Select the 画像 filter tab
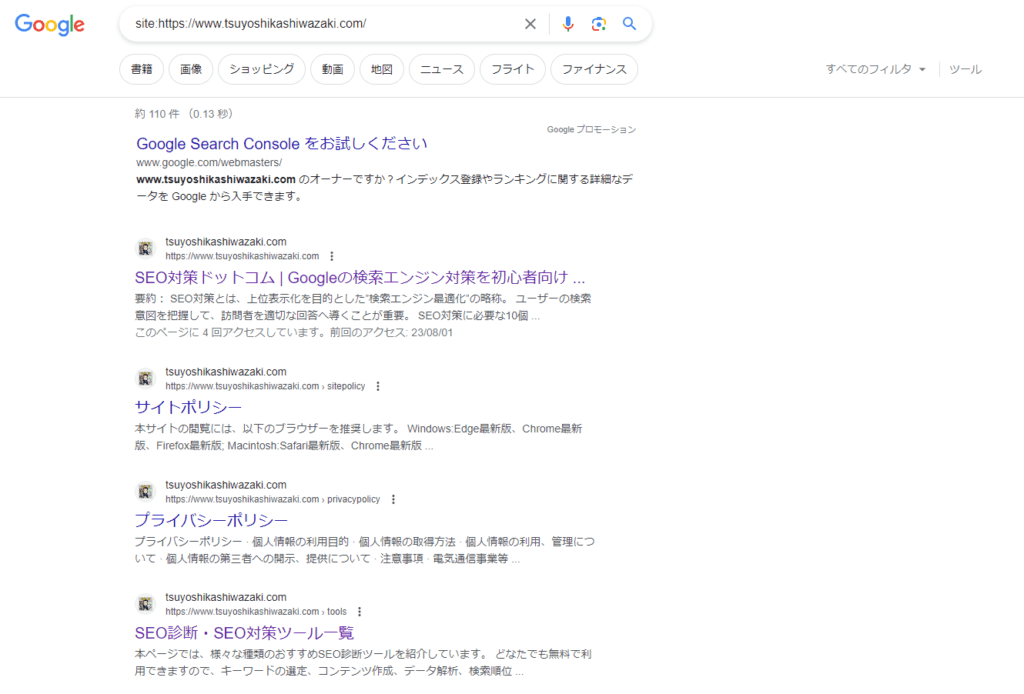The image size is (1024, 694). [191, 69]
